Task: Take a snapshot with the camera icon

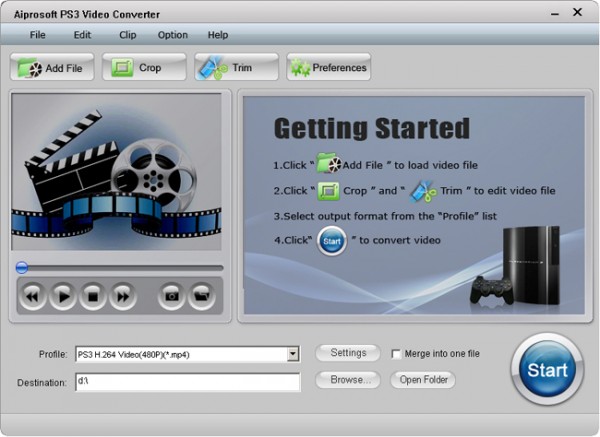Action: point(171,296)
